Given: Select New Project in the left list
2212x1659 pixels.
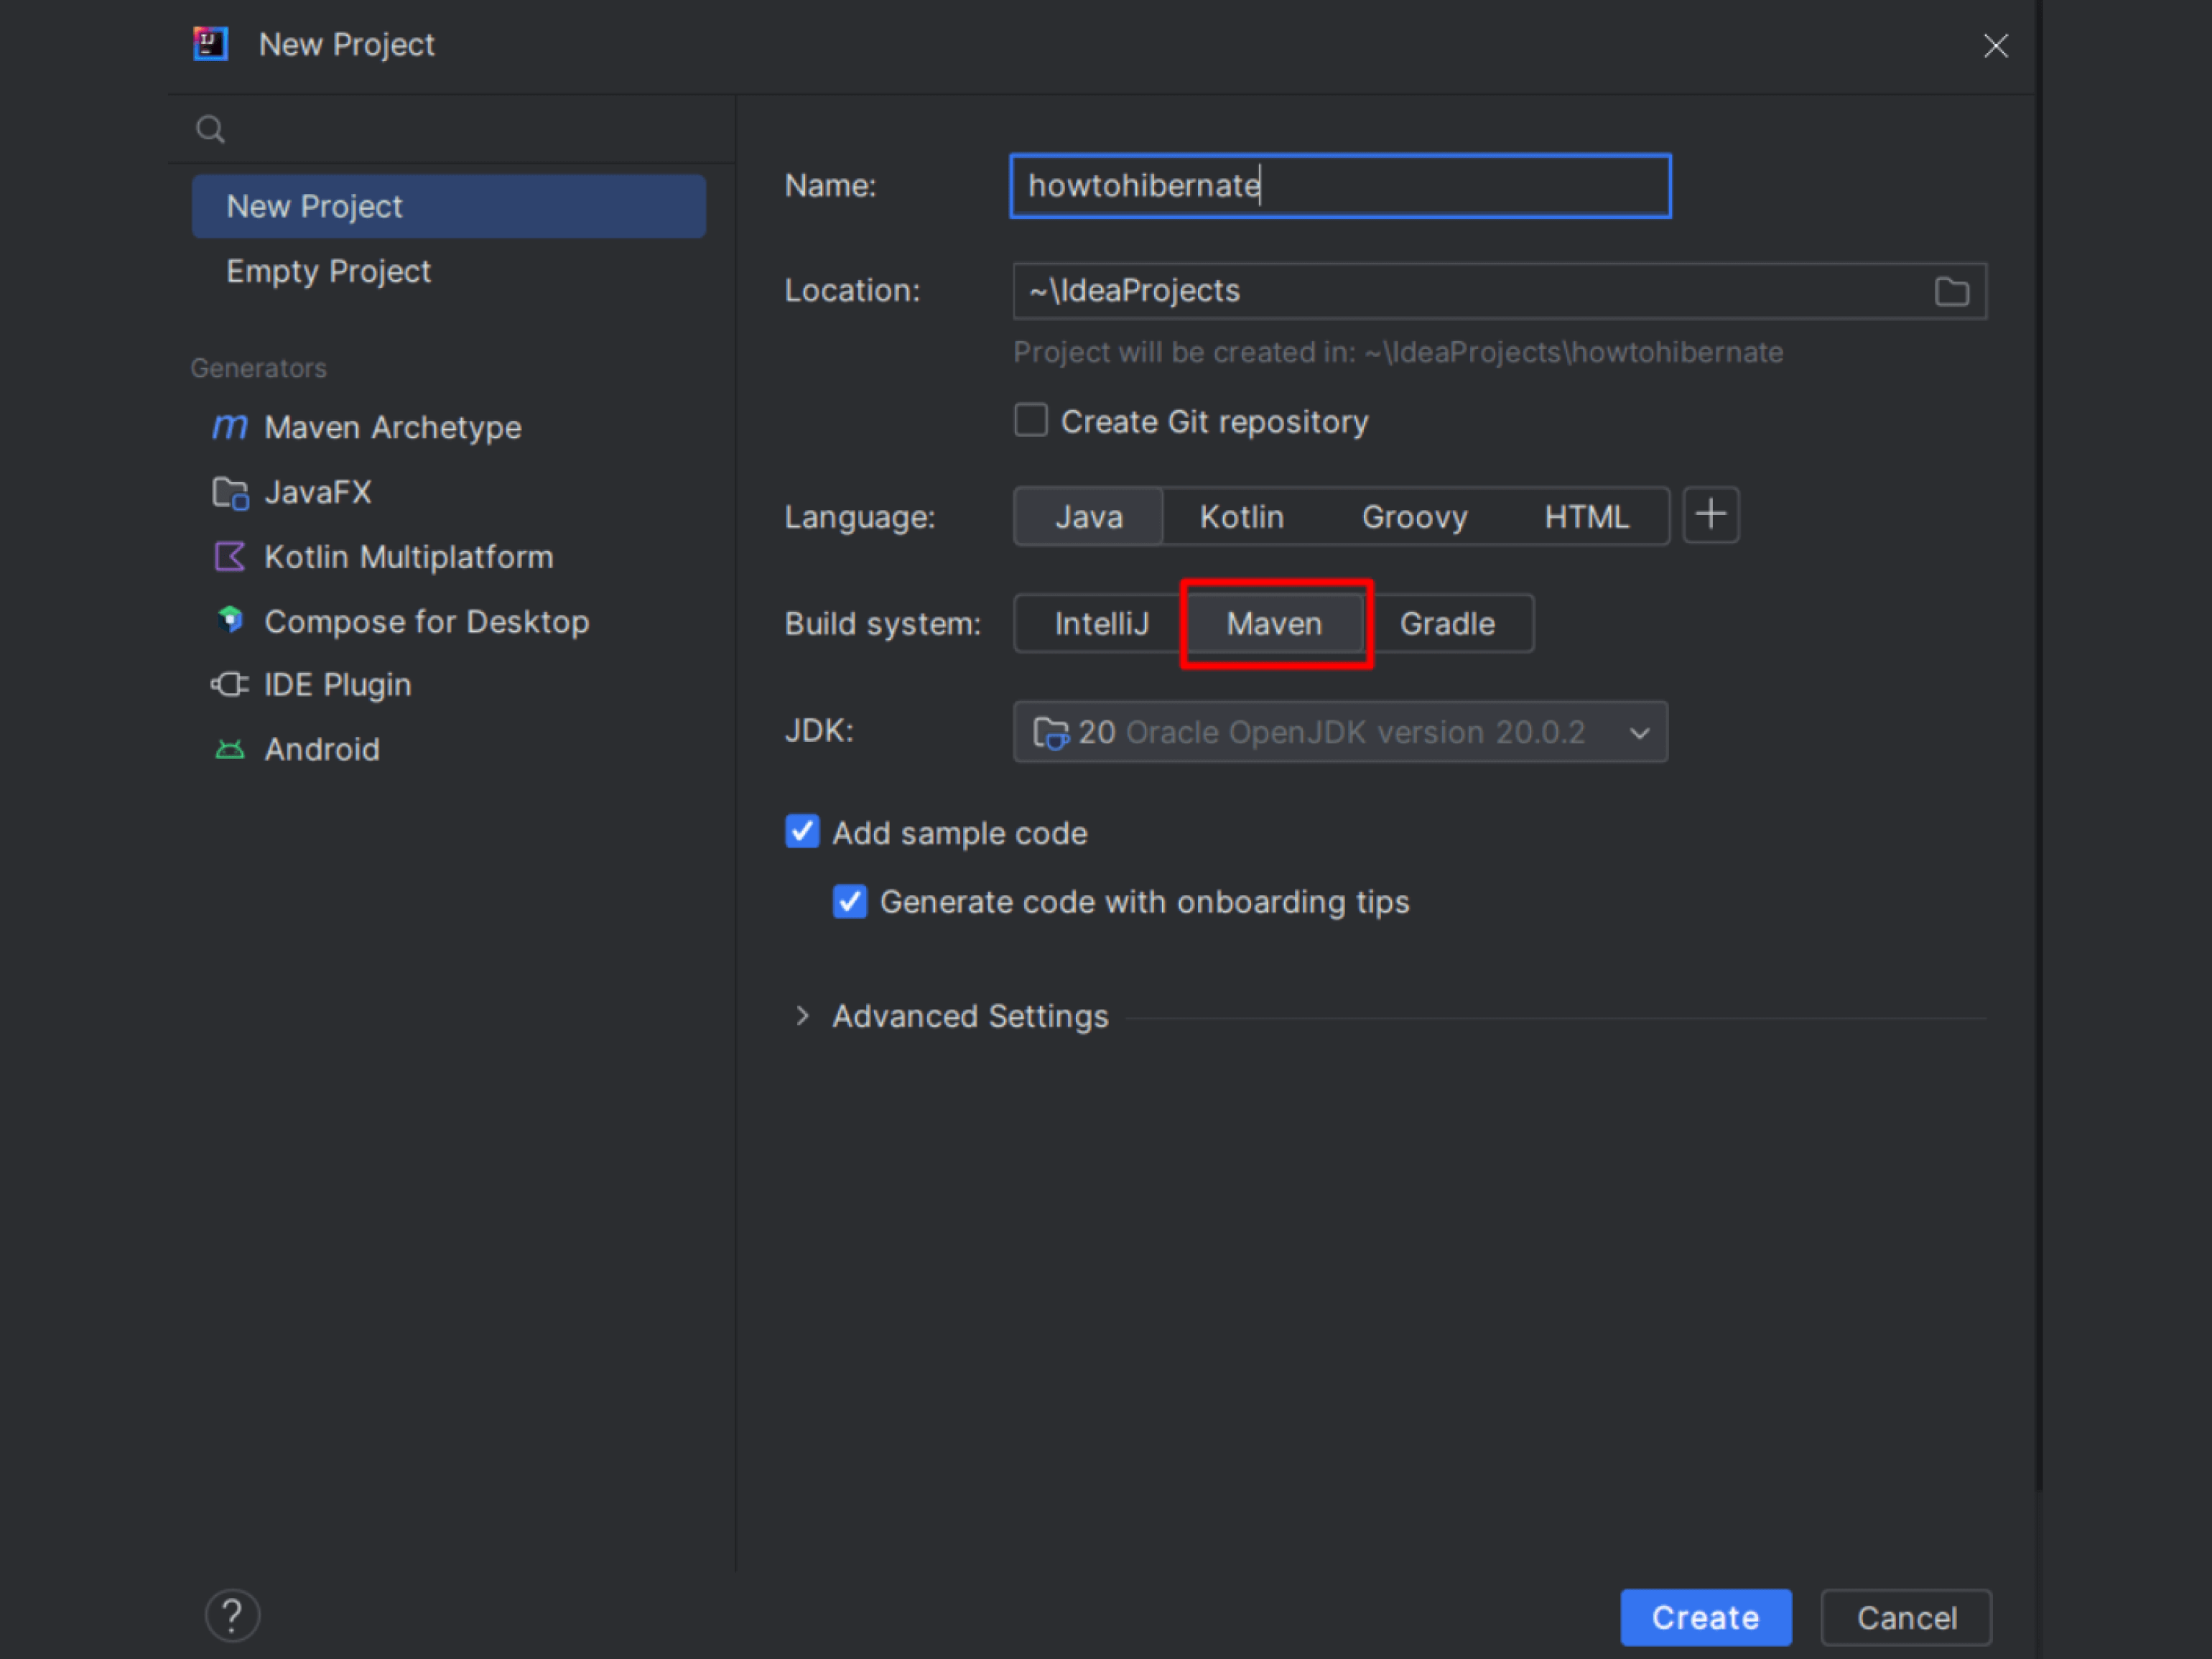Looking at the screenshot, I should [x=449, y=206].
